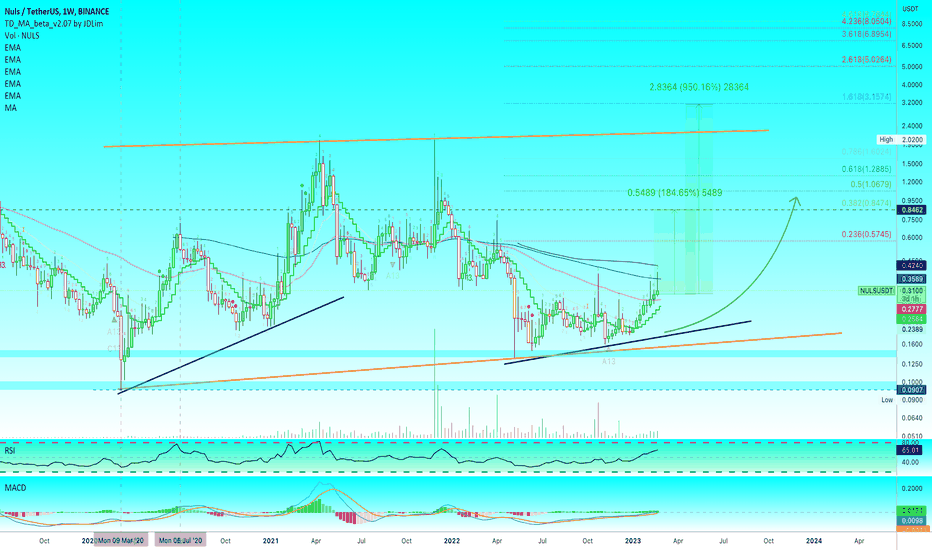Click the Mon 09 Mar '20 date marker
The height and width of the screenshot is (550, 932).
[x=121, y=540]
